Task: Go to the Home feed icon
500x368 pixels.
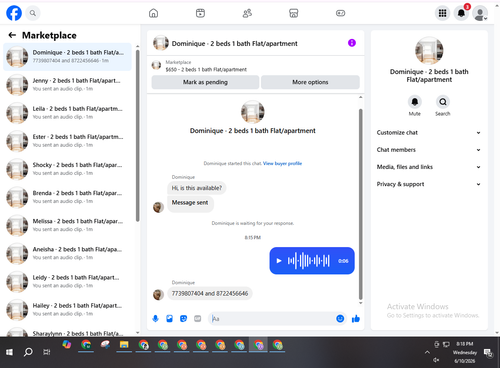Action: pyautogui.click(x=153, y=13)
